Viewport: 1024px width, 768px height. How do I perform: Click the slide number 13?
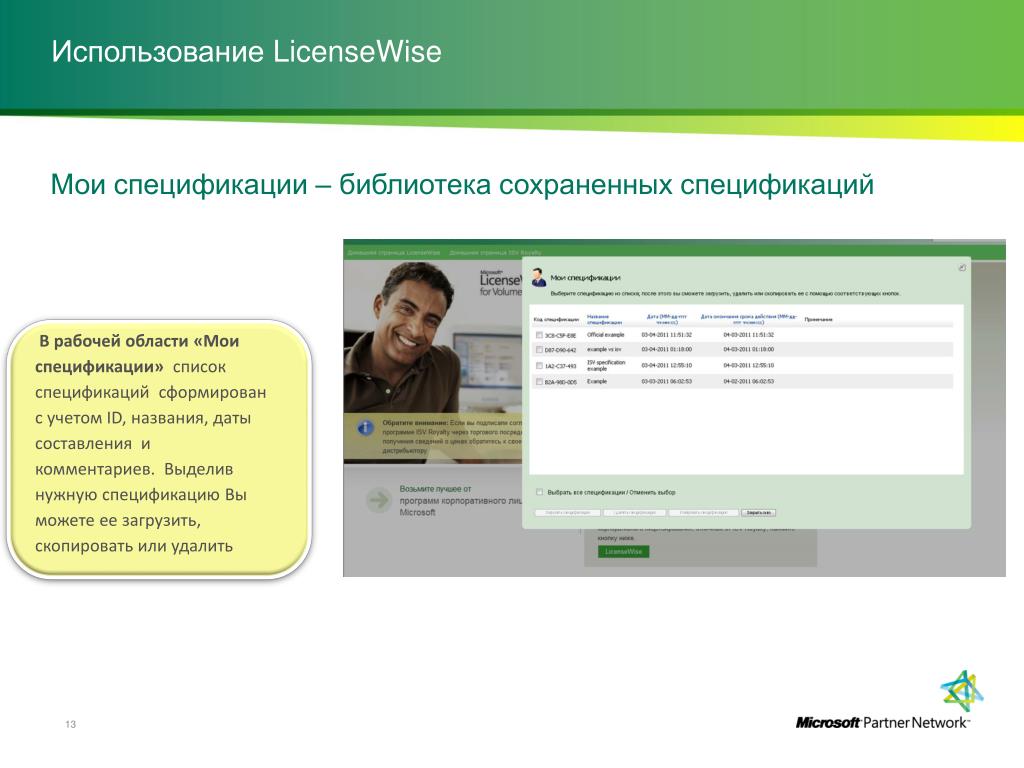(71, 724)
